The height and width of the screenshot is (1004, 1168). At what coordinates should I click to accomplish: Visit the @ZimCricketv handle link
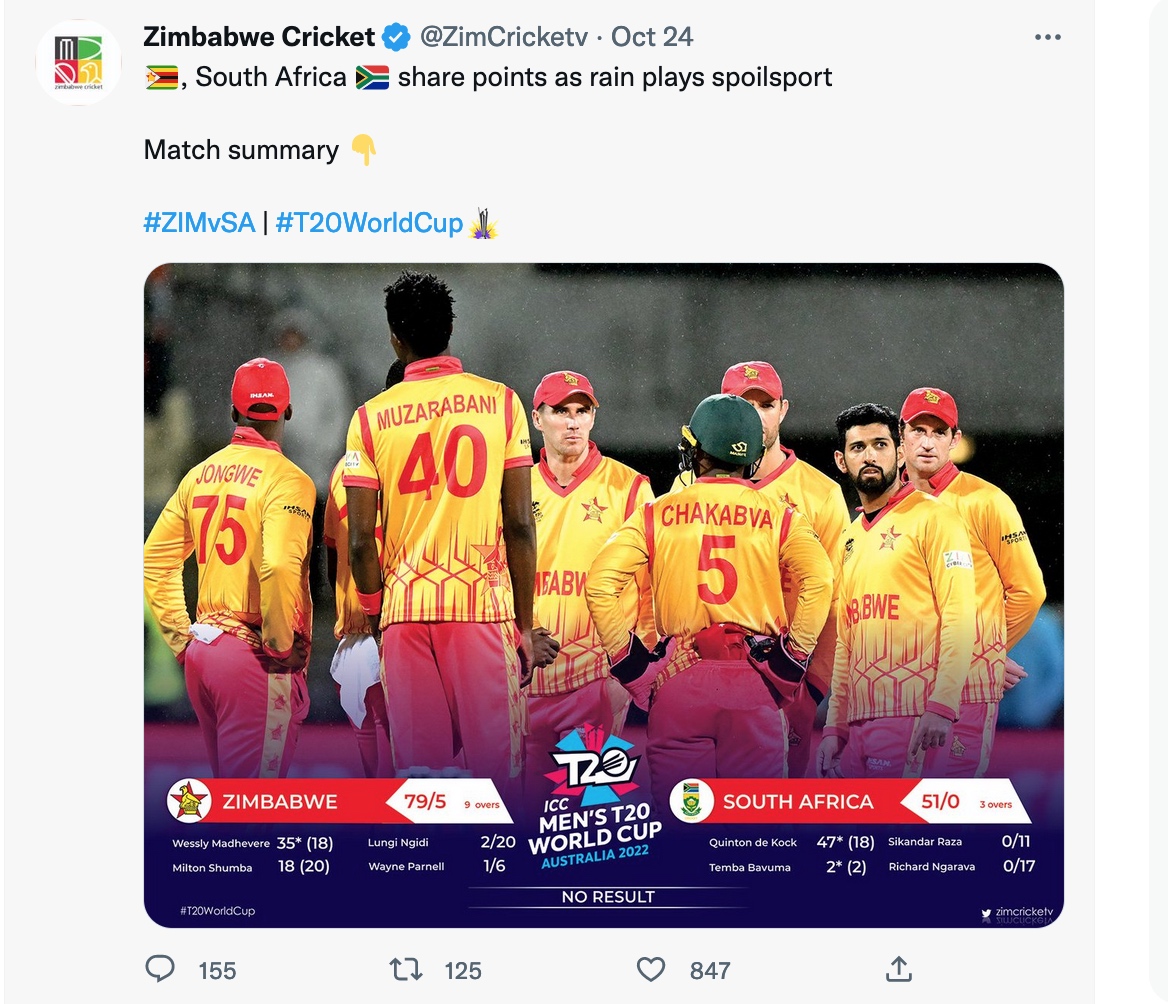(x=505, y=37)
